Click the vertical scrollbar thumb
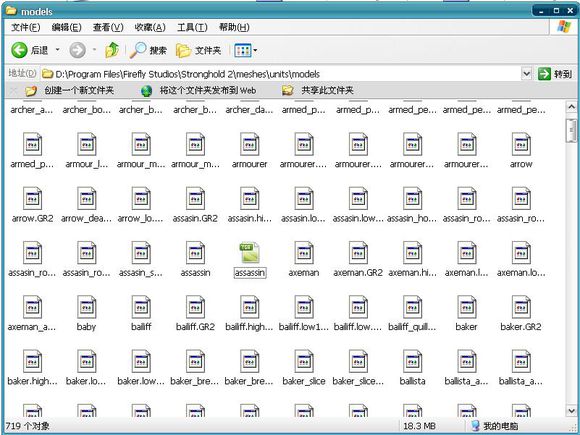 coord(571,131)
